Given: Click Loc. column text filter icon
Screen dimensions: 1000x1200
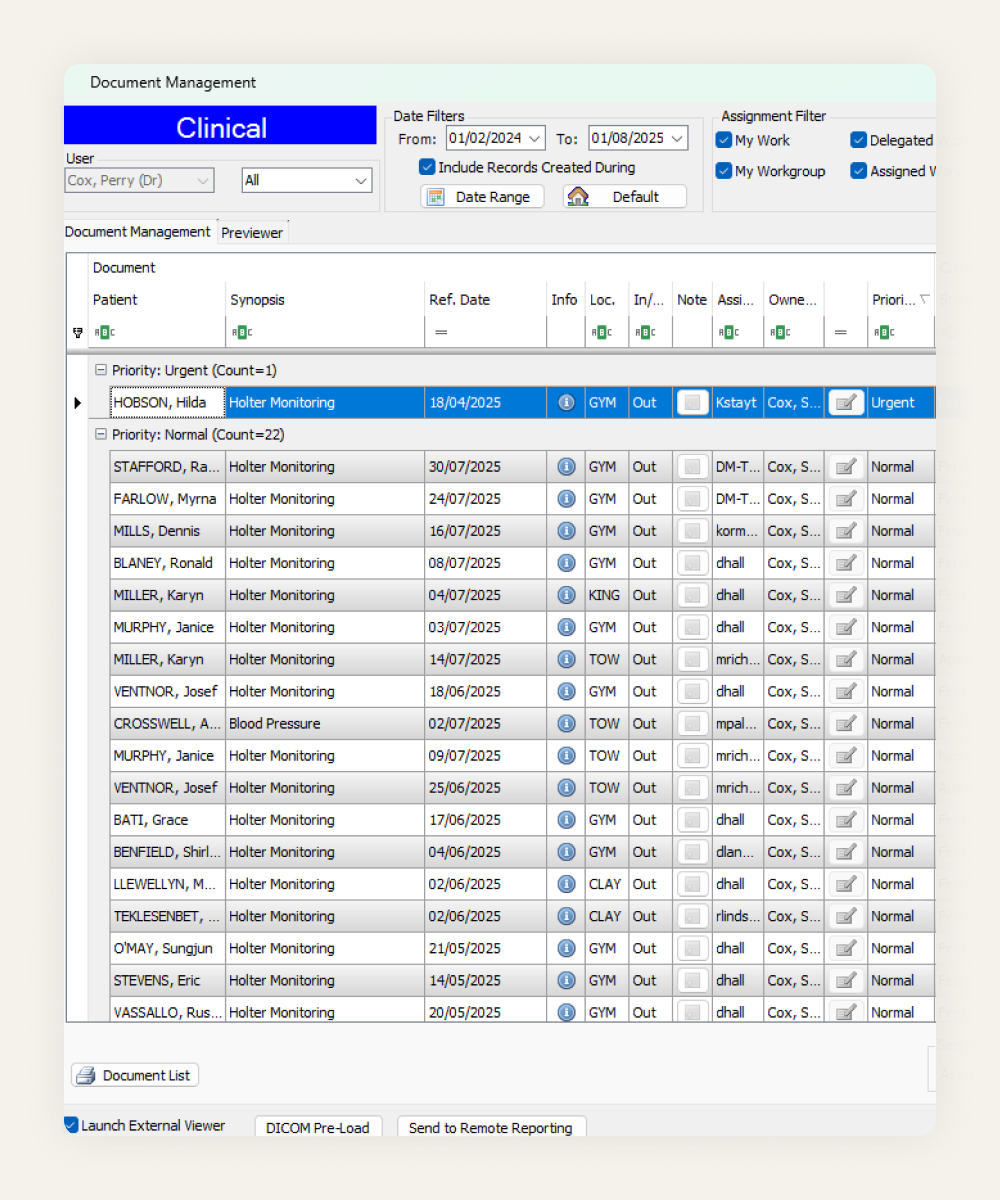Looking at the screenshot, I should [600, 332].
